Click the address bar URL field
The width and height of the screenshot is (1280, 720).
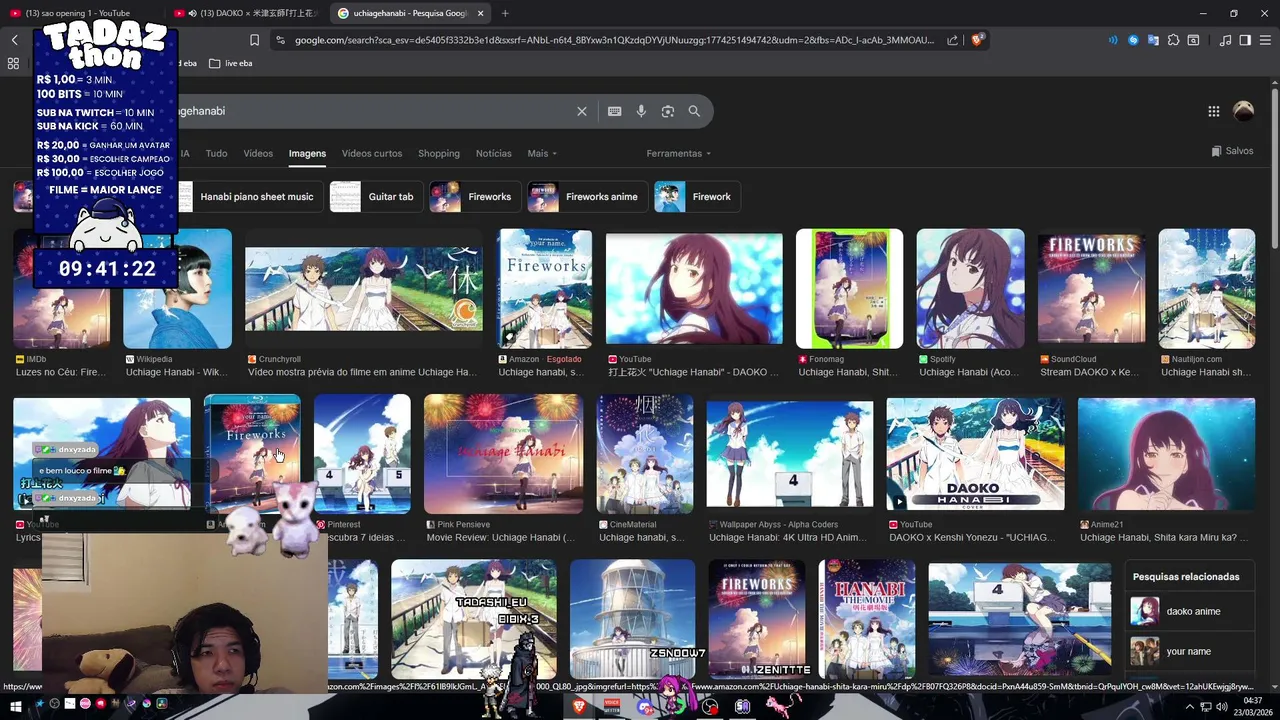[x=614, y=40]
